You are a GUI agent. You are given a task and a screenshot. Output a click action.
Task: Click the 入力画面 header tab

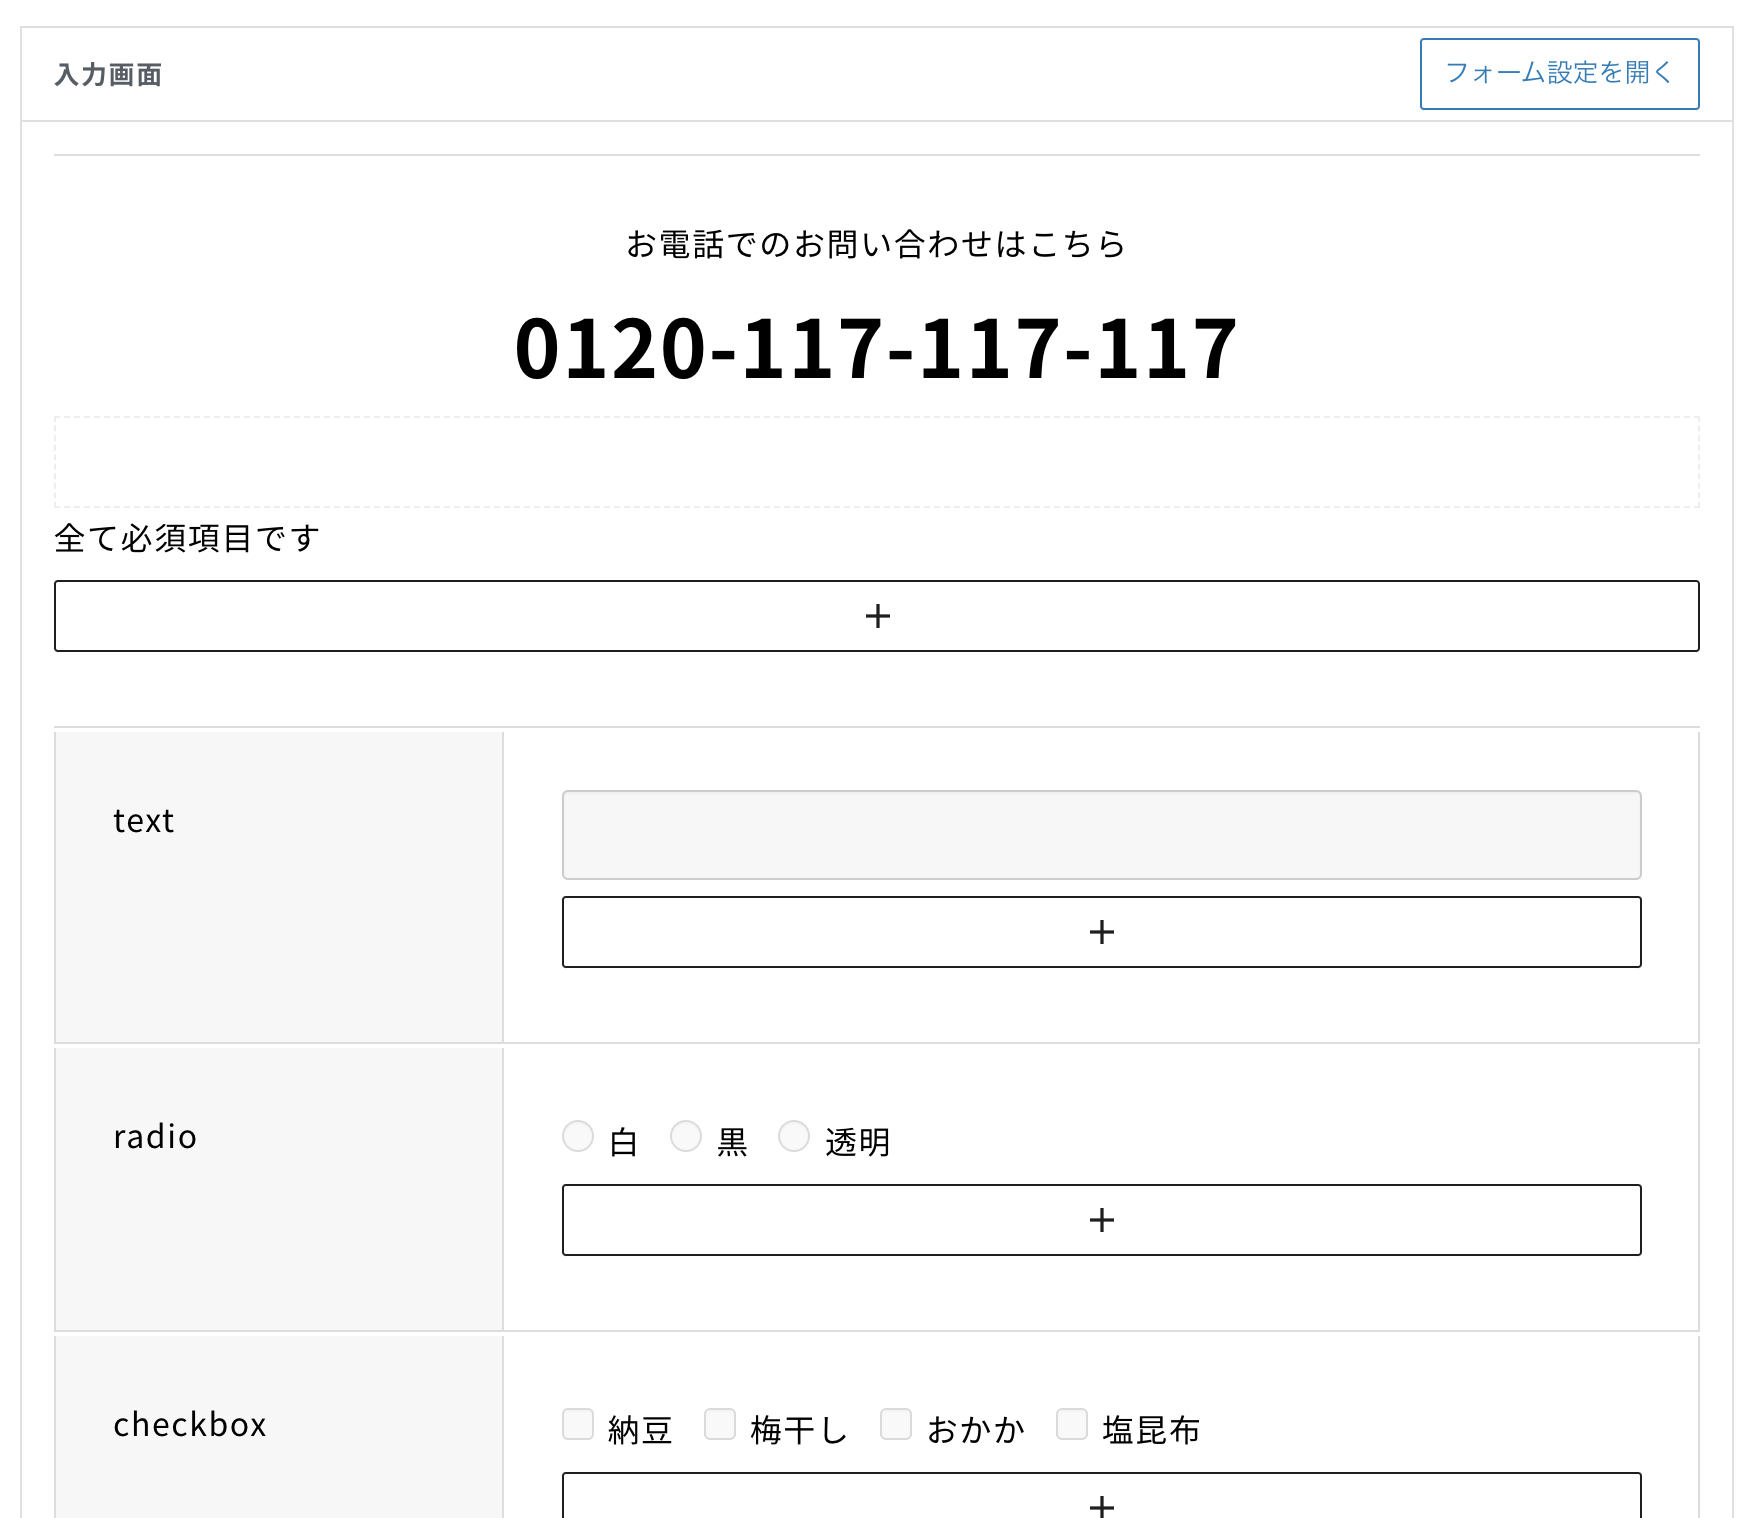pyautogui.click(x=110, y=73)
